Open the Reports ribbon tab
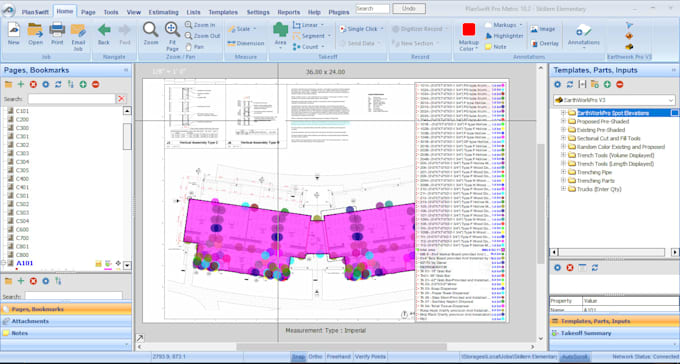This screenshot has height=364, width=680. 288,12
